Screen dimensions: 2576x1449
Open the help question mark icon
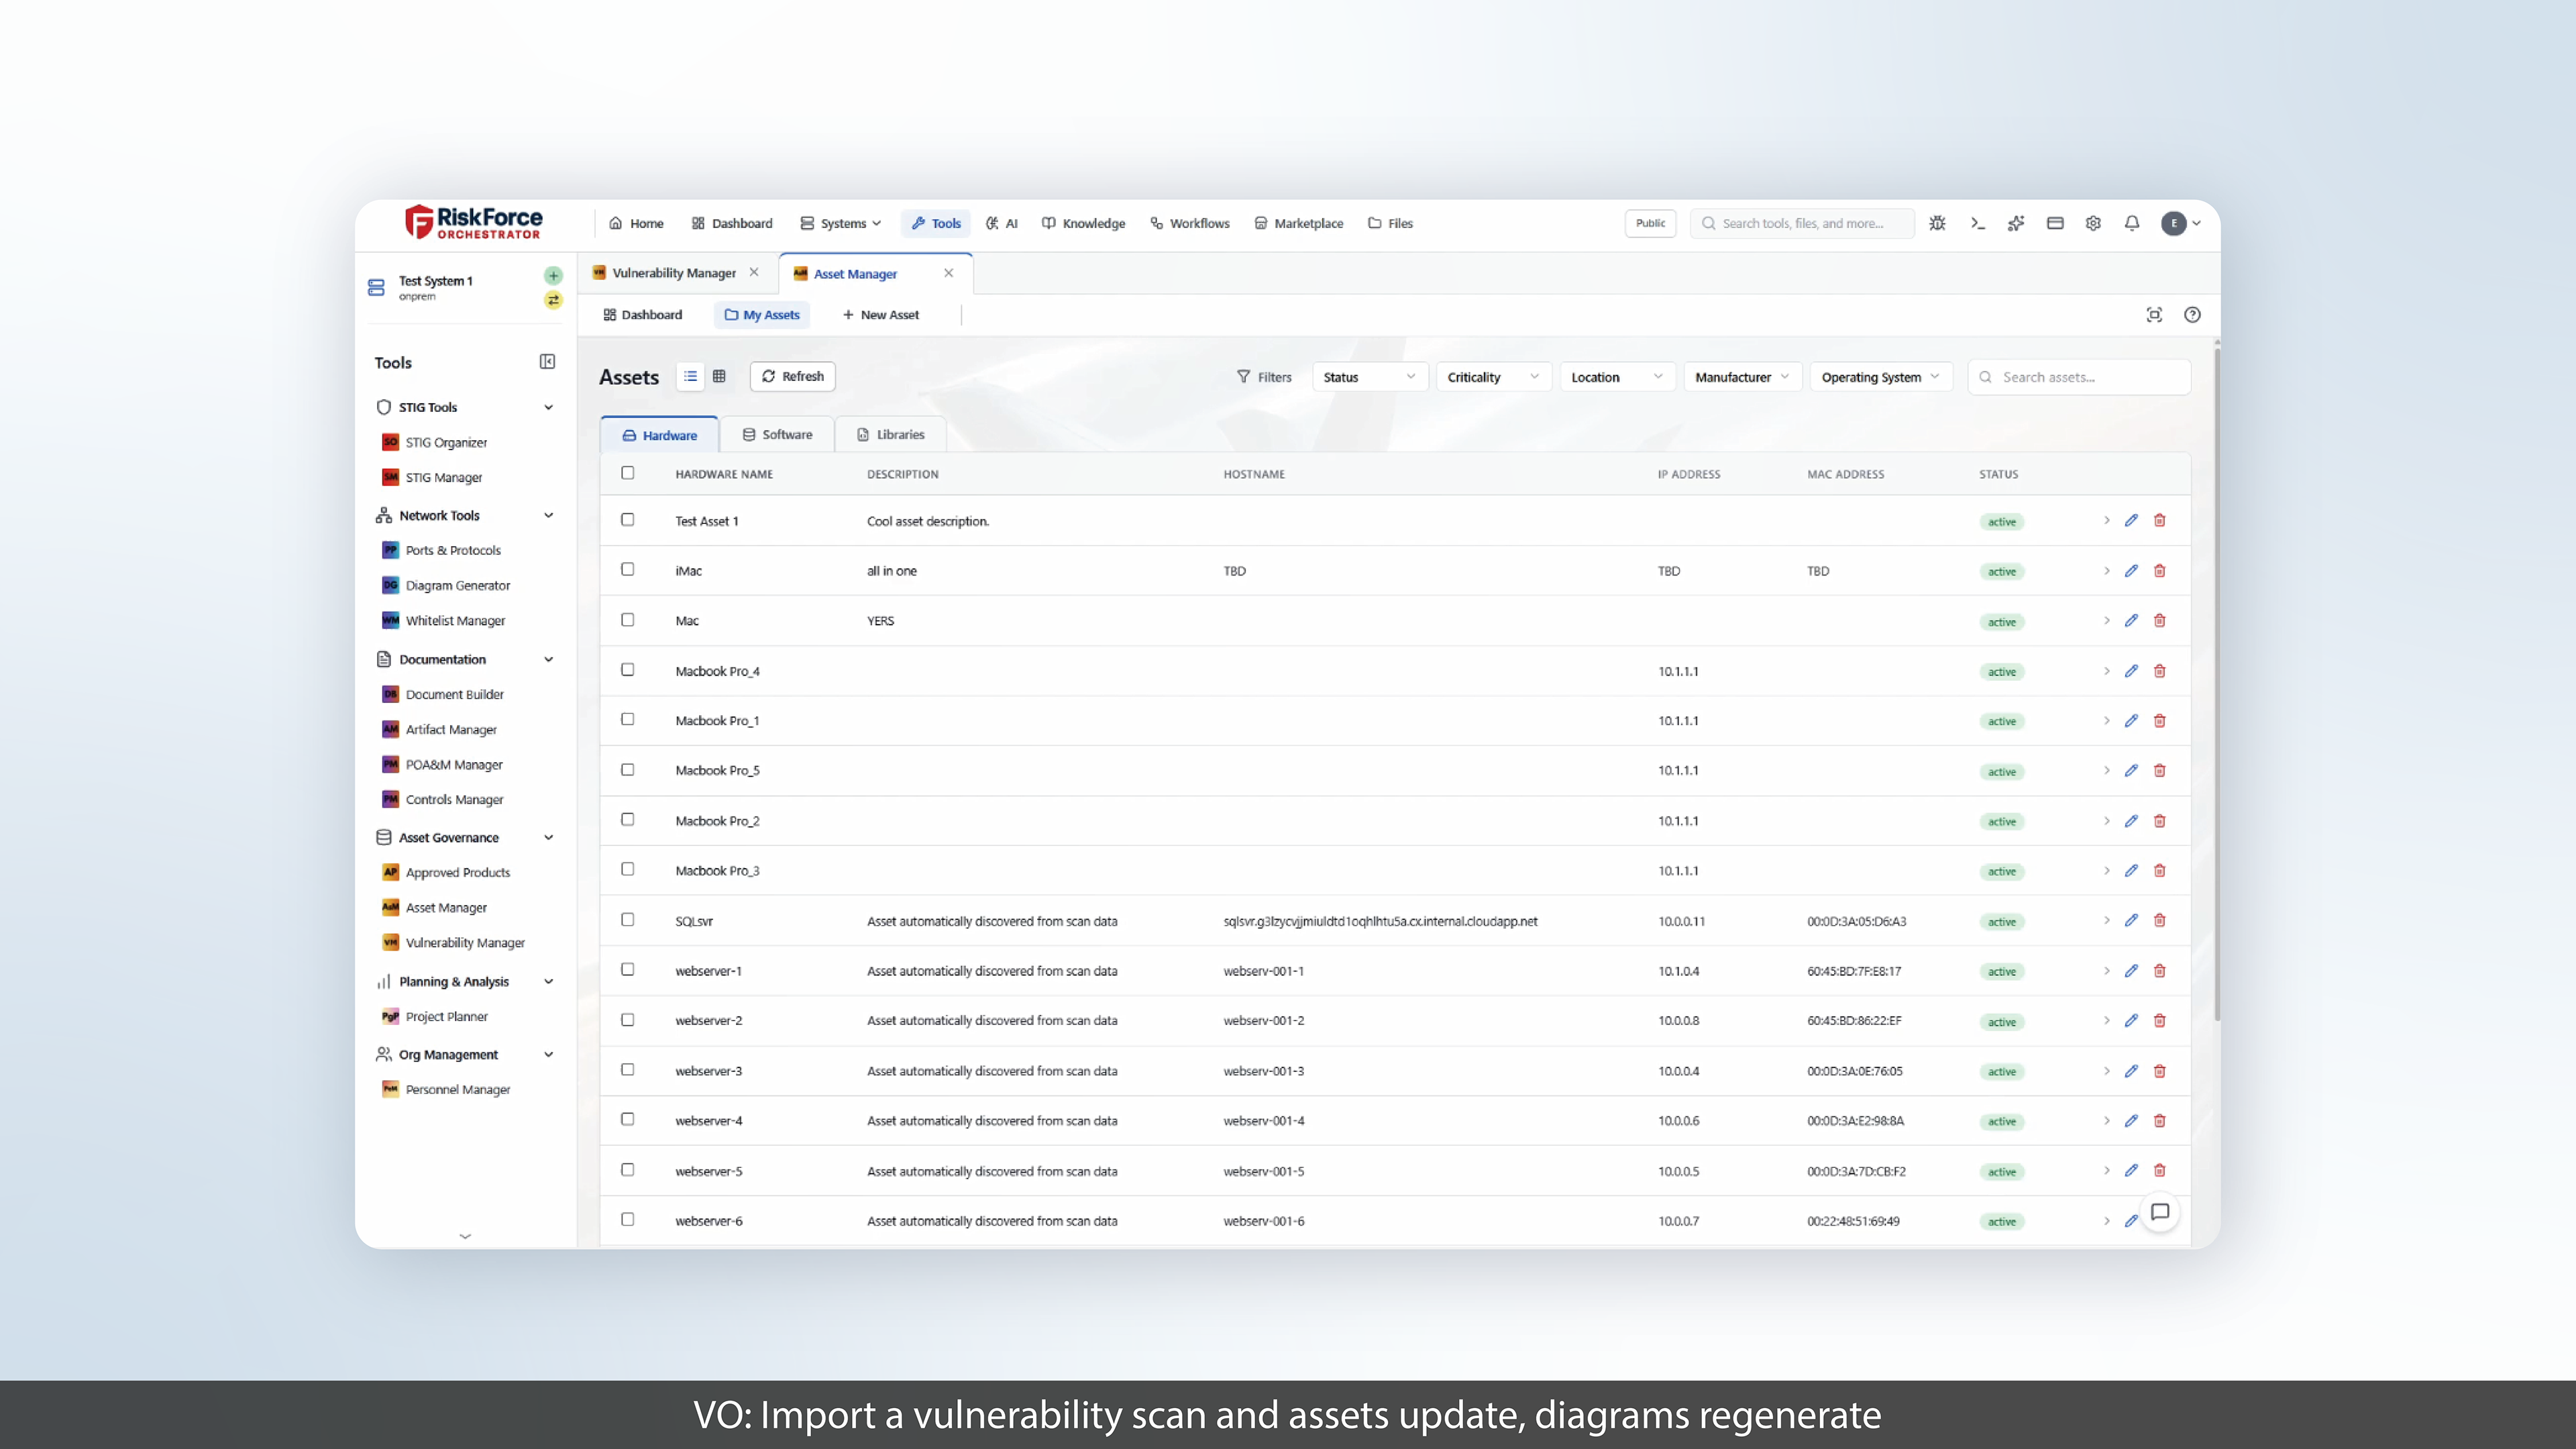(x=2192, y=315)
